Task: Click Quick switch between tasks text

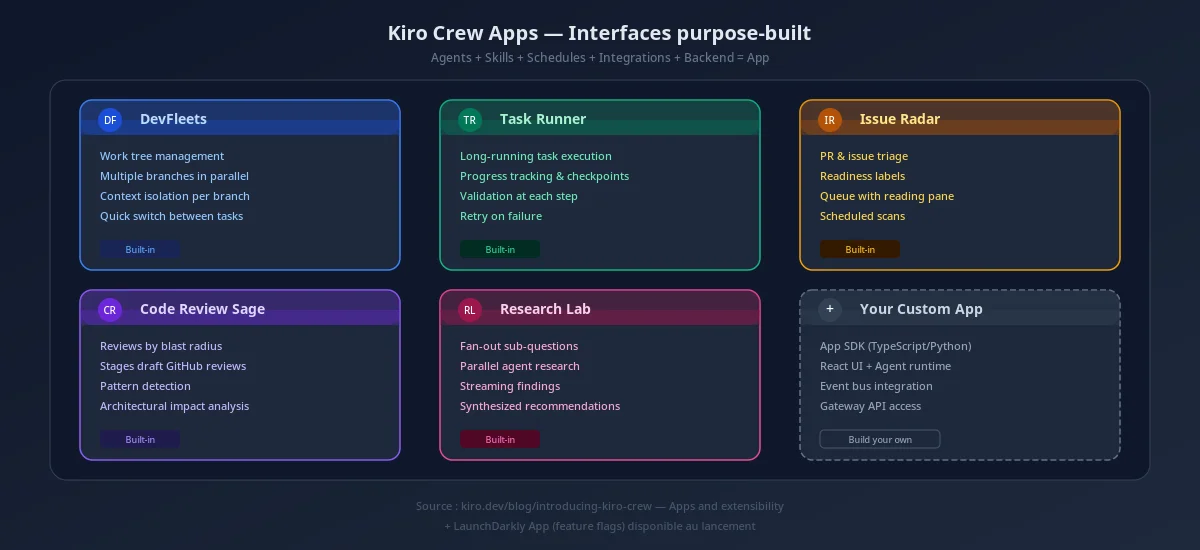Action: 171,216
